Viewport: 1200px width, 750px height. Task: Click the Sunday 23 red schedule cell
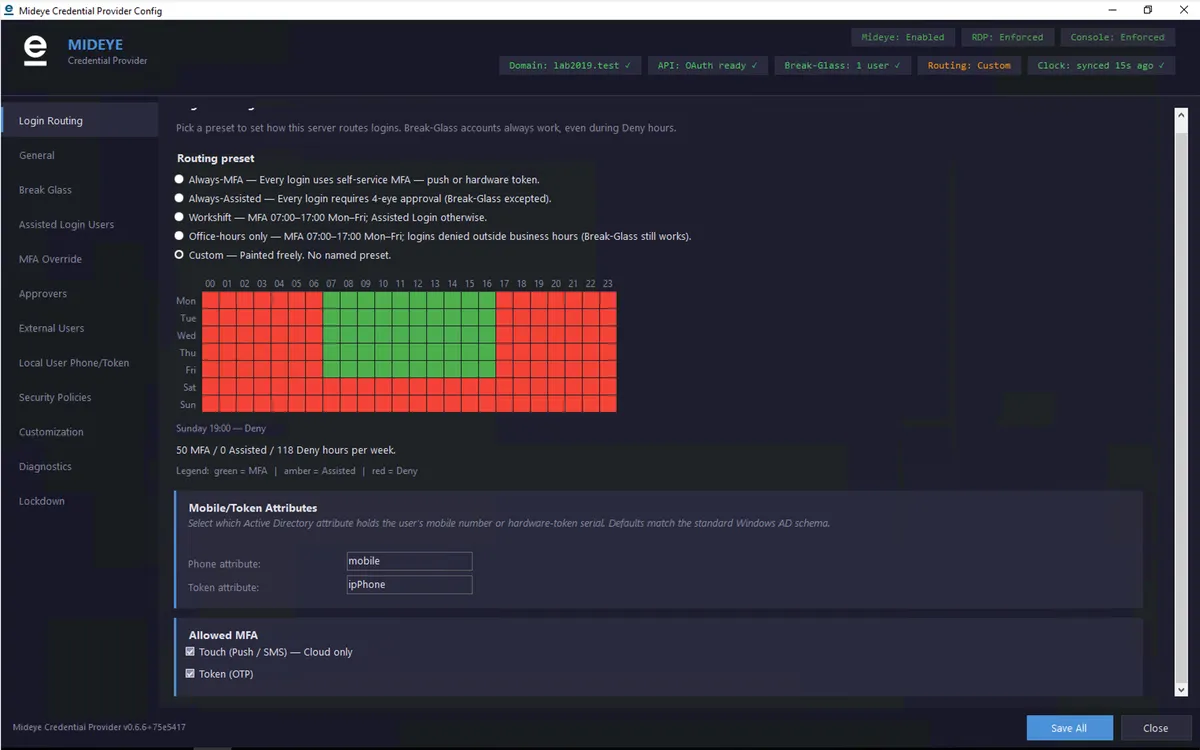point(608,404)
